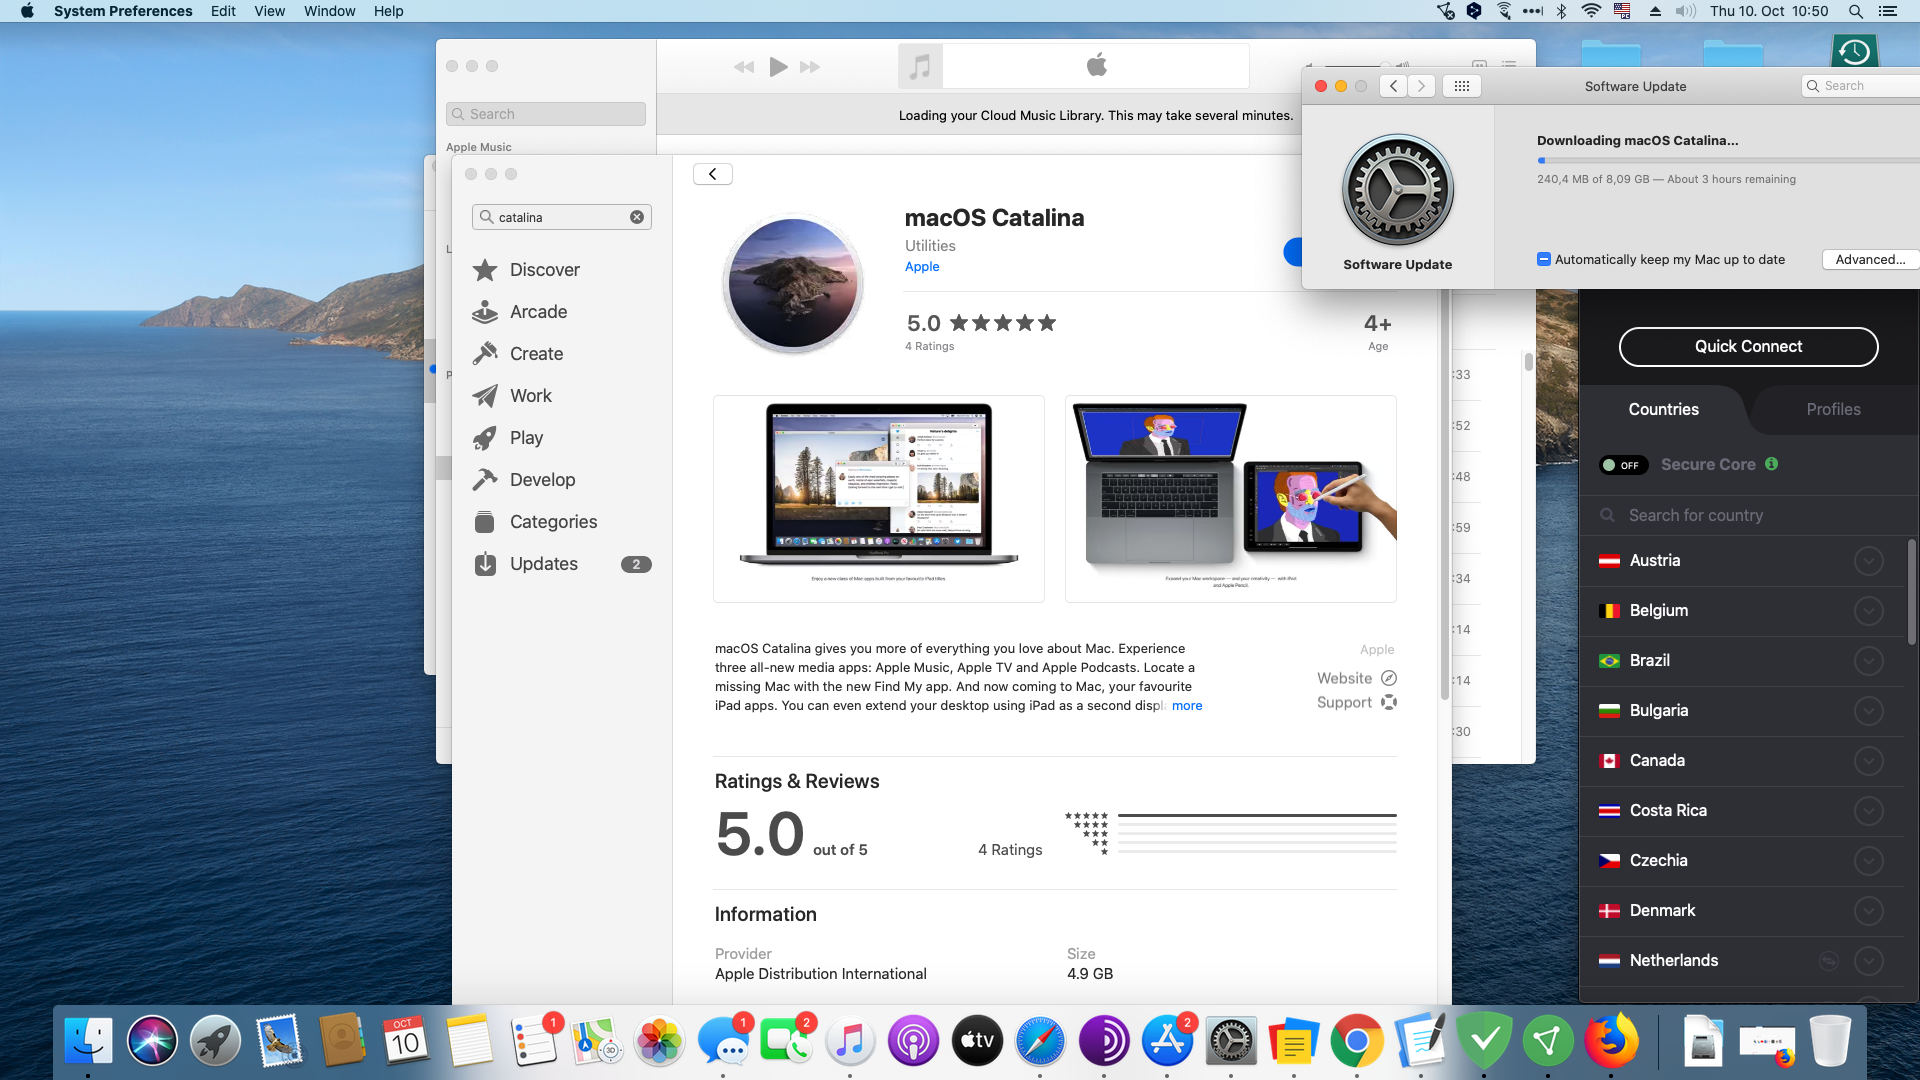Expand Czechia server list
Image resolution: width=1920 pixels, height=1080 pixels.
[1868, 861]
